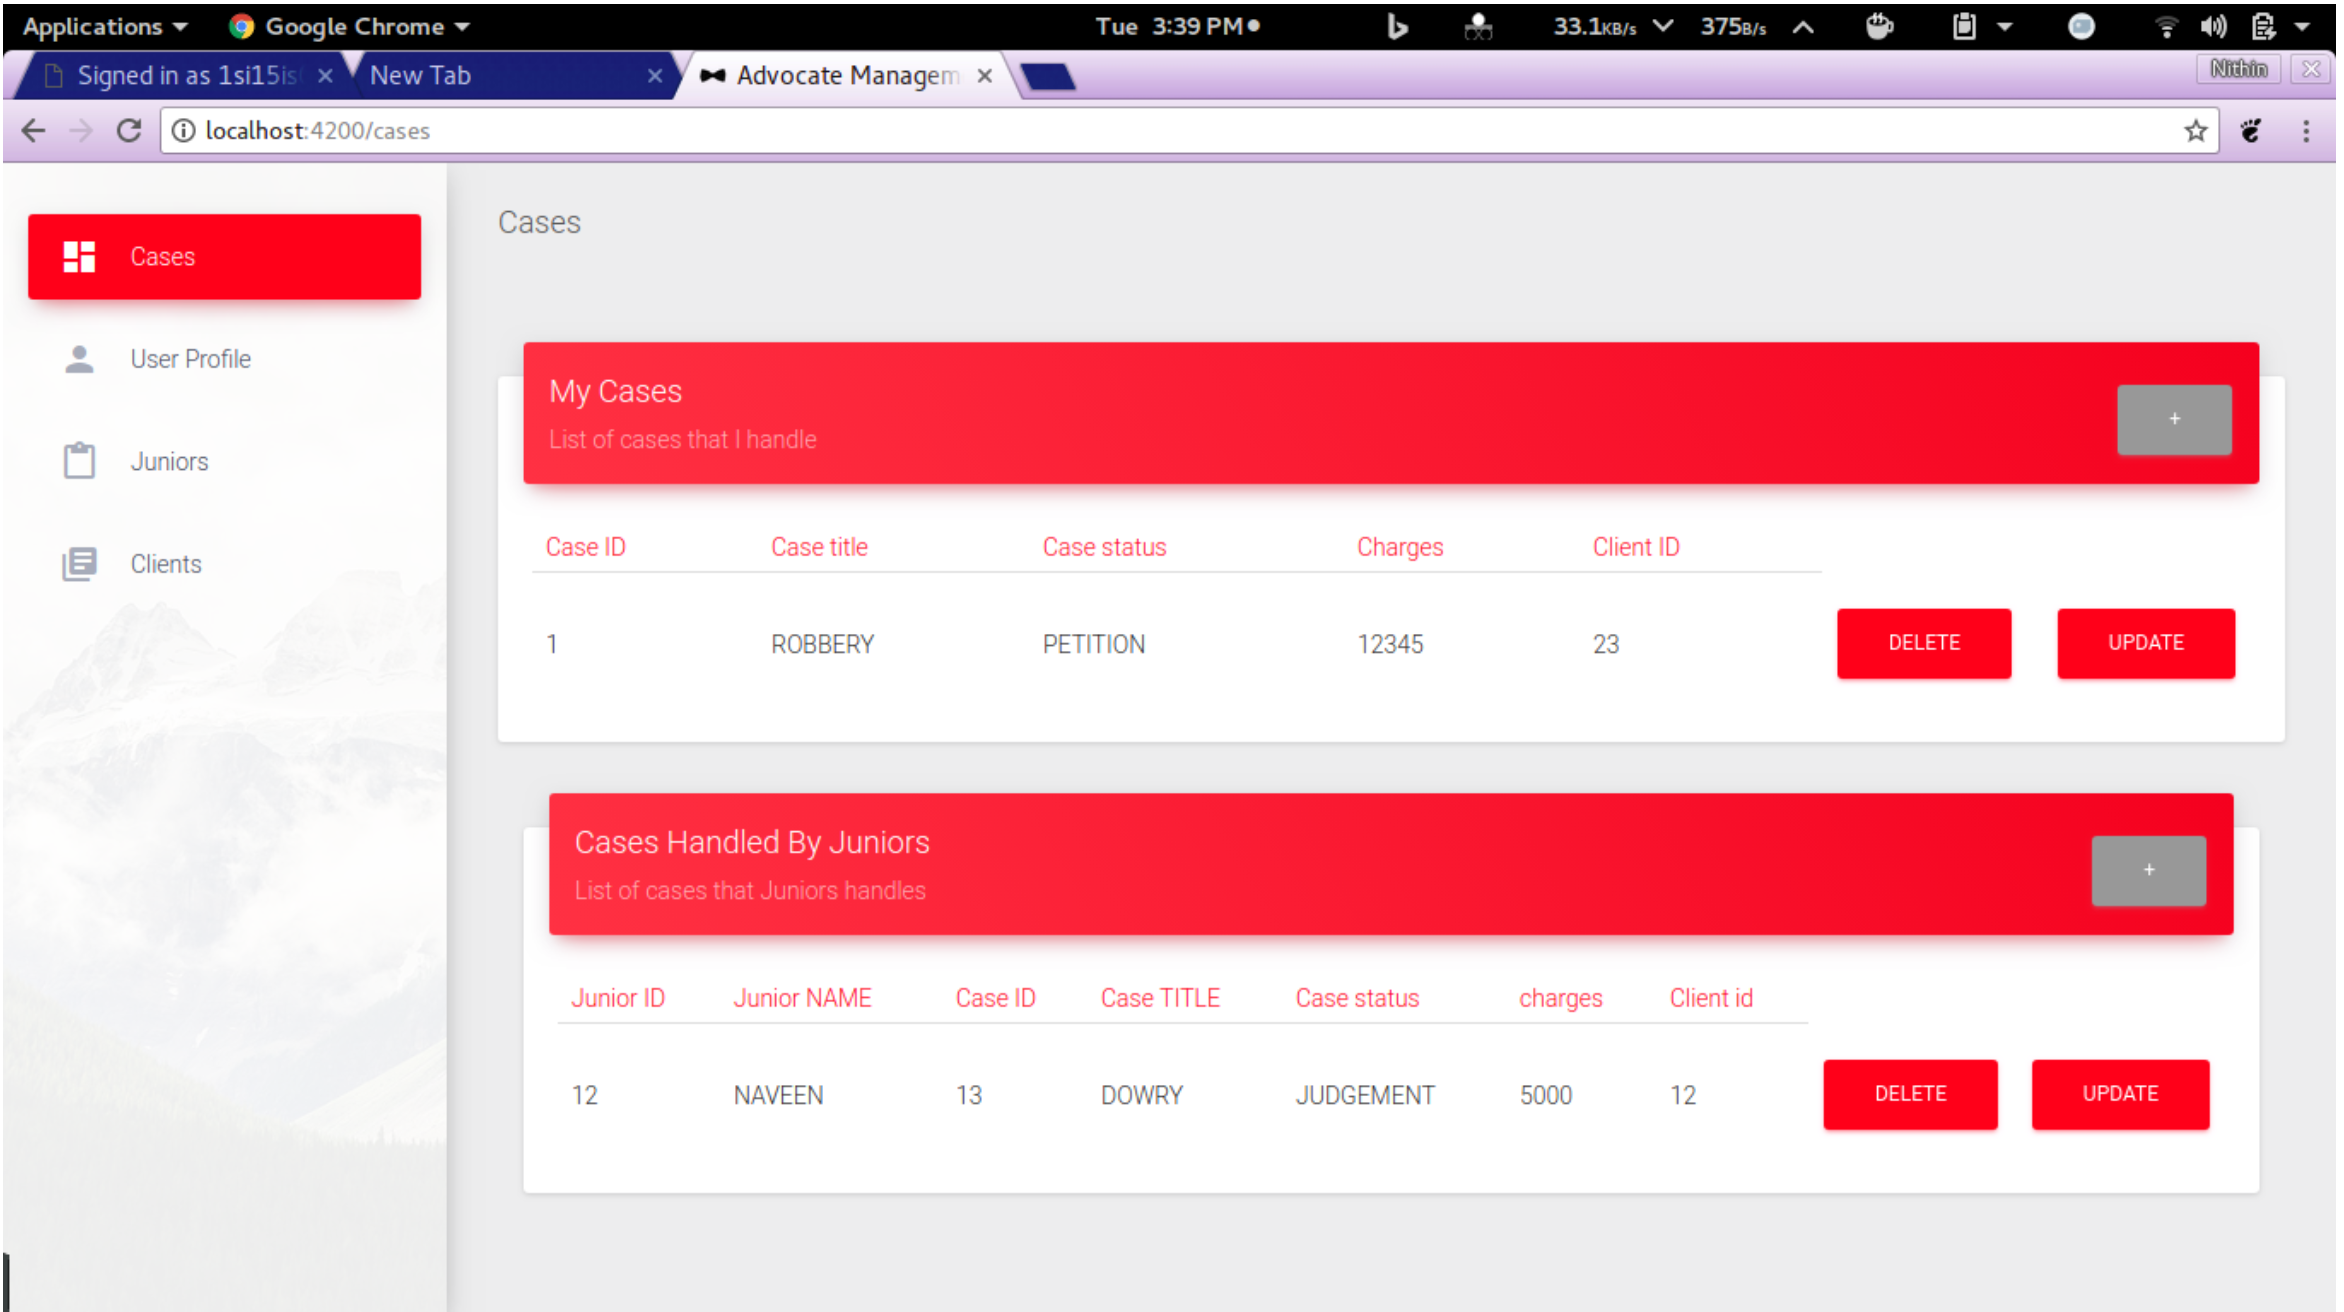Open Chrome's three-dot menu
Viewport: 2344px width, 1312px height.
tap(2305, 131)
